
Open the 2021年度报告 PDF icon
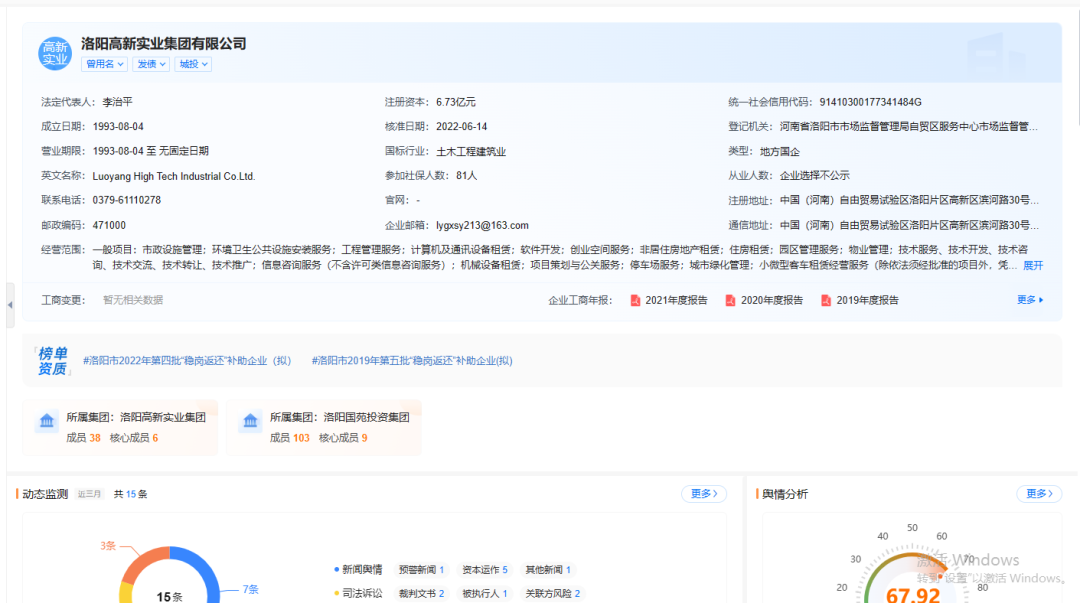635,300
